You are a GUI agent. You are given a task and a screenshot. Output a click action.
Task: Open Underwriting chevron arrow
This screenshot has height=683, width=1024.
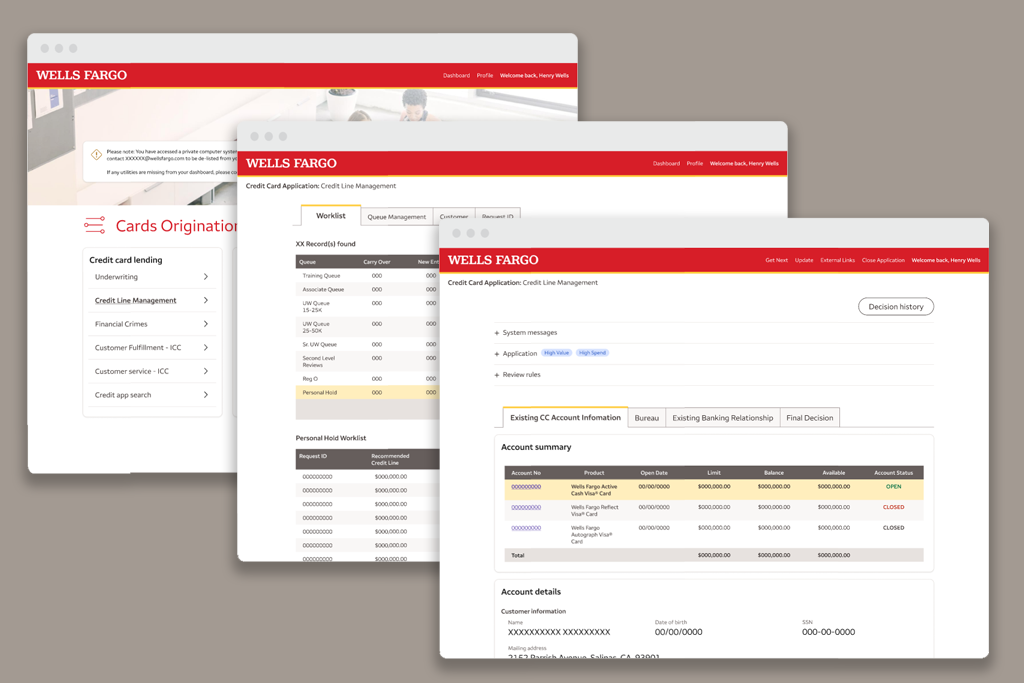pyautogui.click(x=205, y=277)
